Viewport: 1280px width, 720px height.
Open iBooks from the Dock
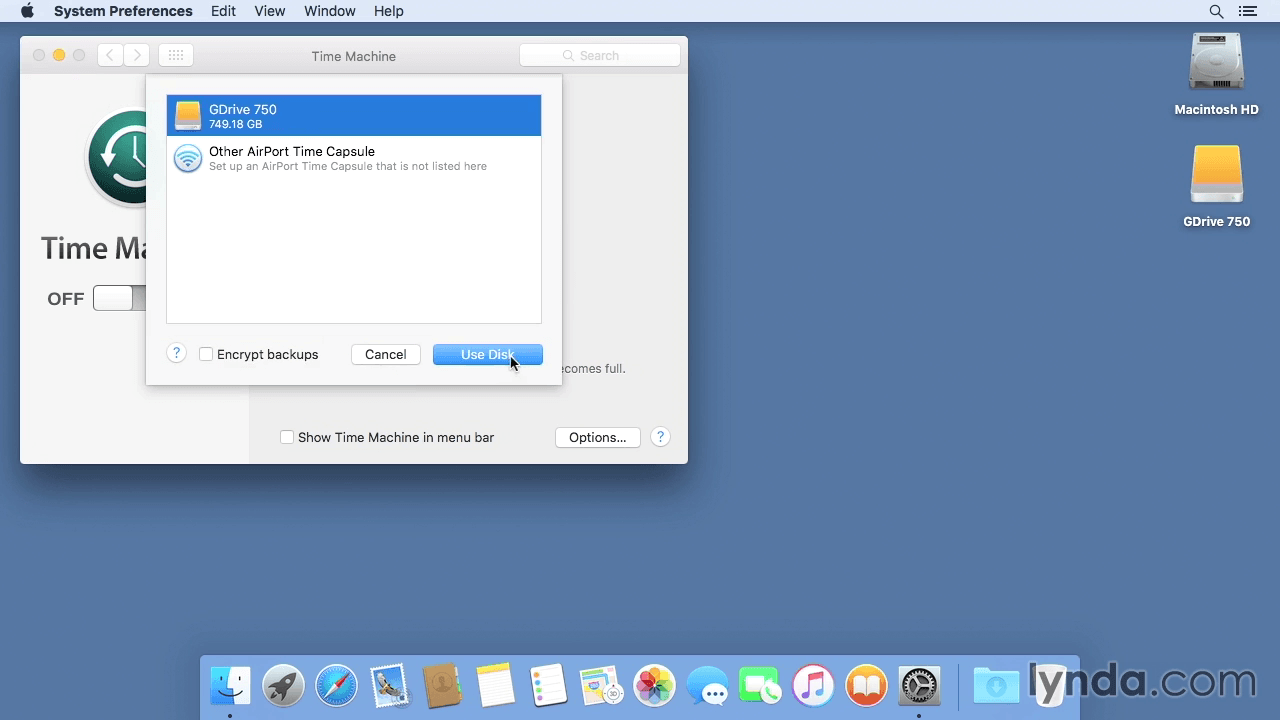866,686
